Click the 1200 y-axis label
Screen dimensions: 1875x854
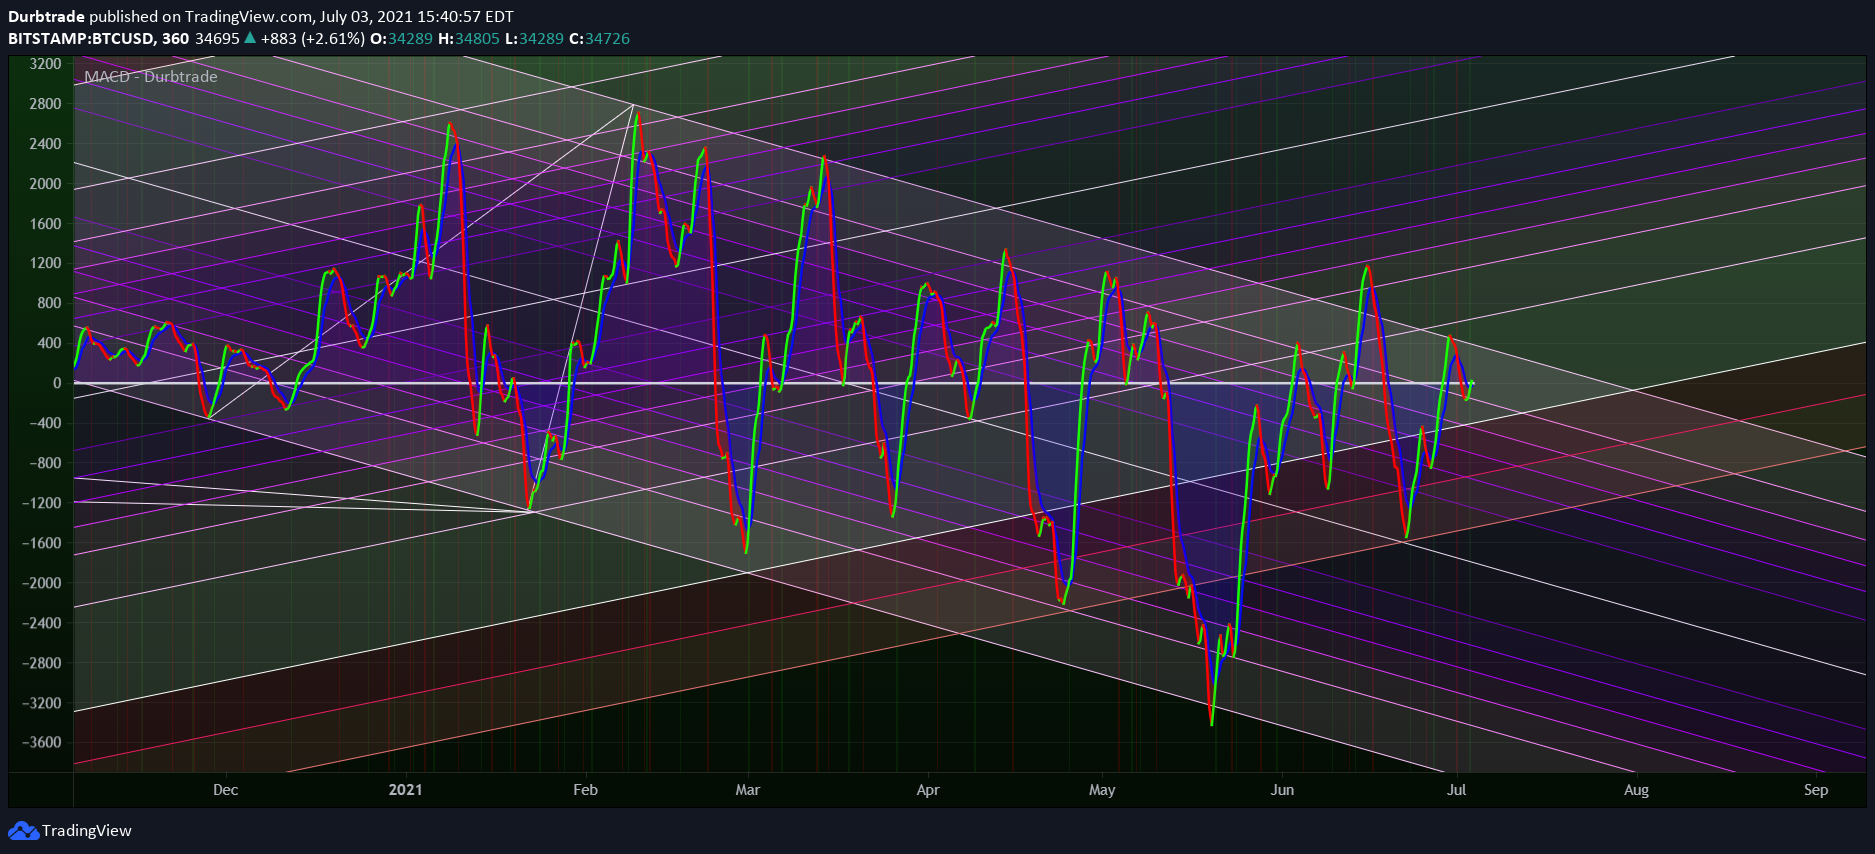pyautogui.click(x=45, y=263)
